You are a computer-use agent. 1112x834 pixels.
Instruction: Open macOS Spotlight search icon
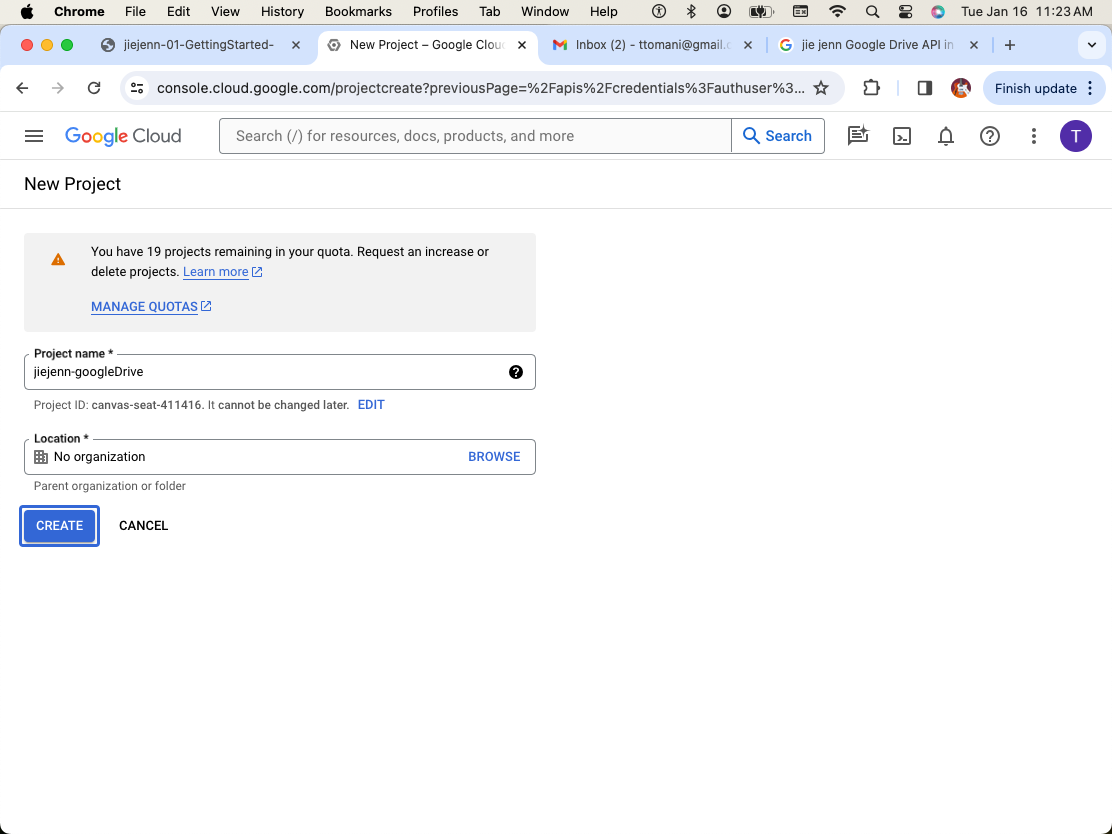(873, 11)
